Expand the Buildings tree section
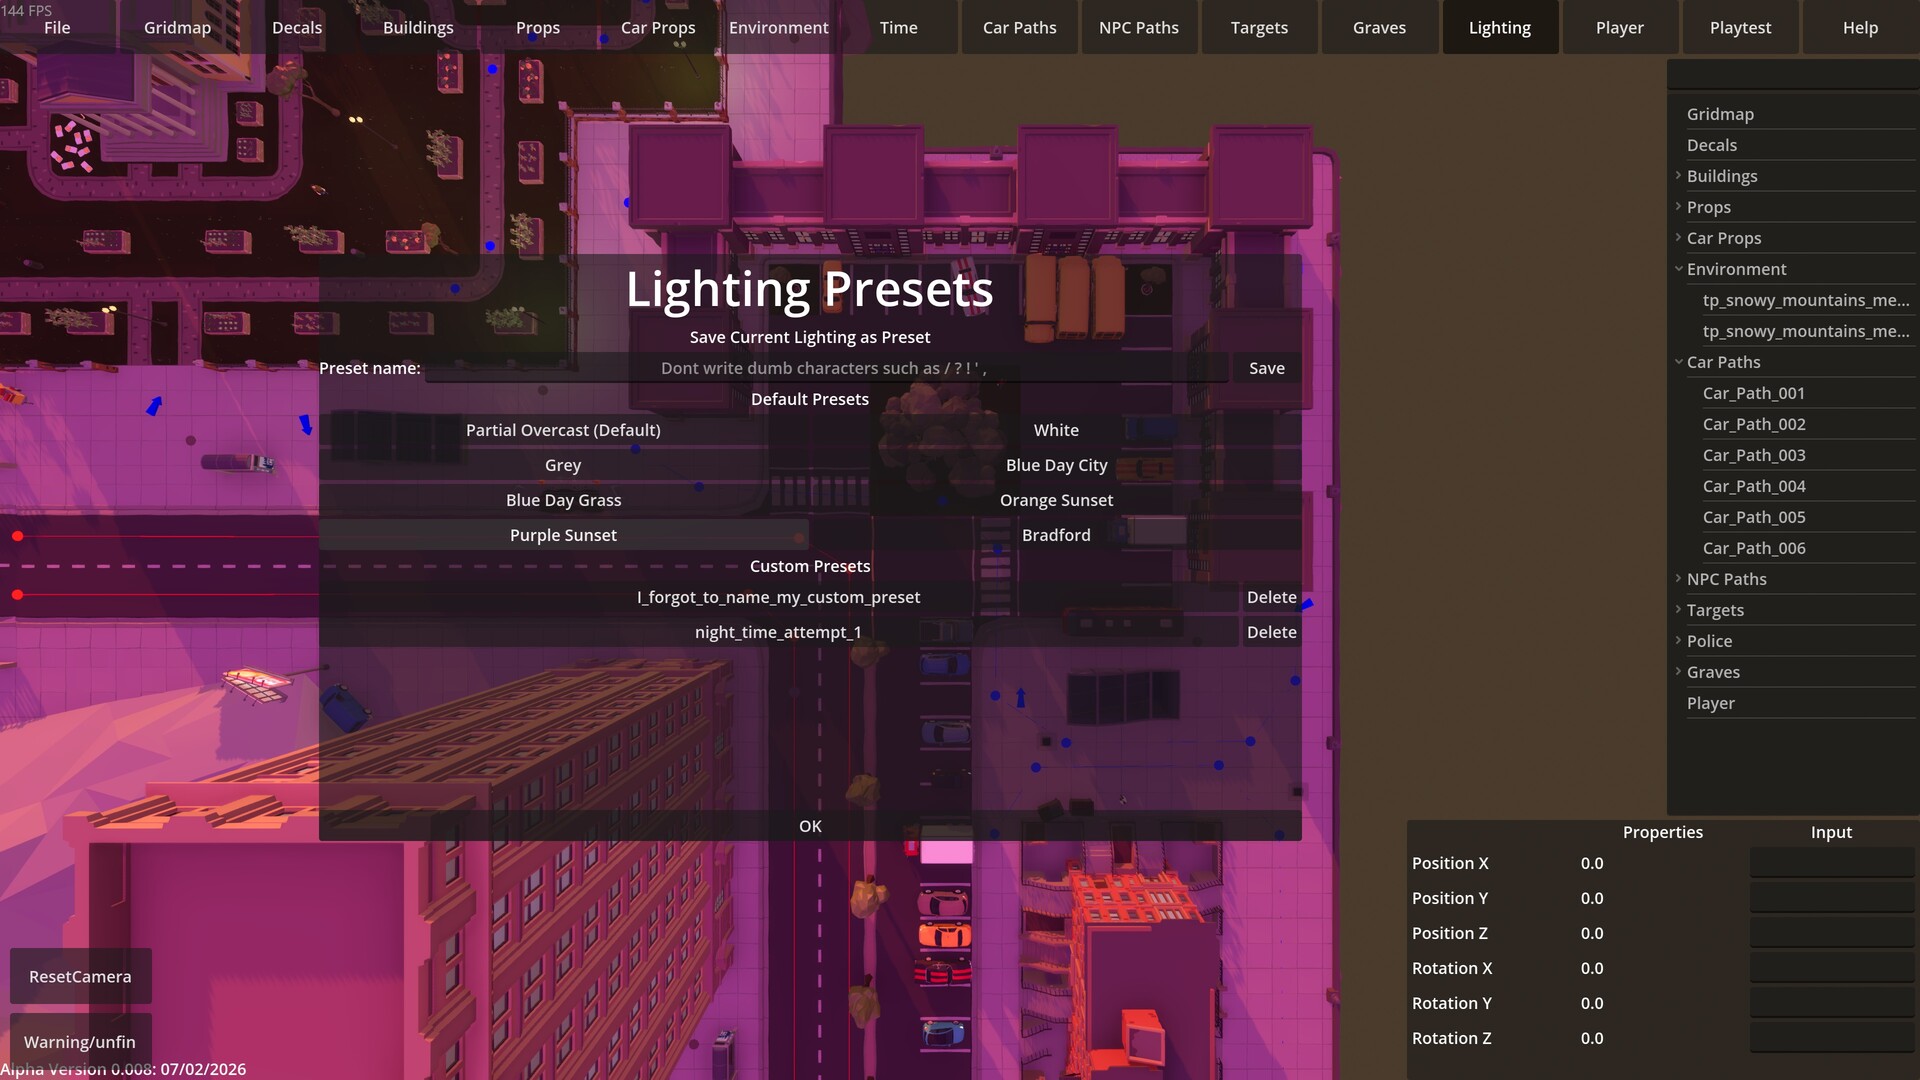This screenshot has height=1080, width=1920. click(x=1678, y=176)
